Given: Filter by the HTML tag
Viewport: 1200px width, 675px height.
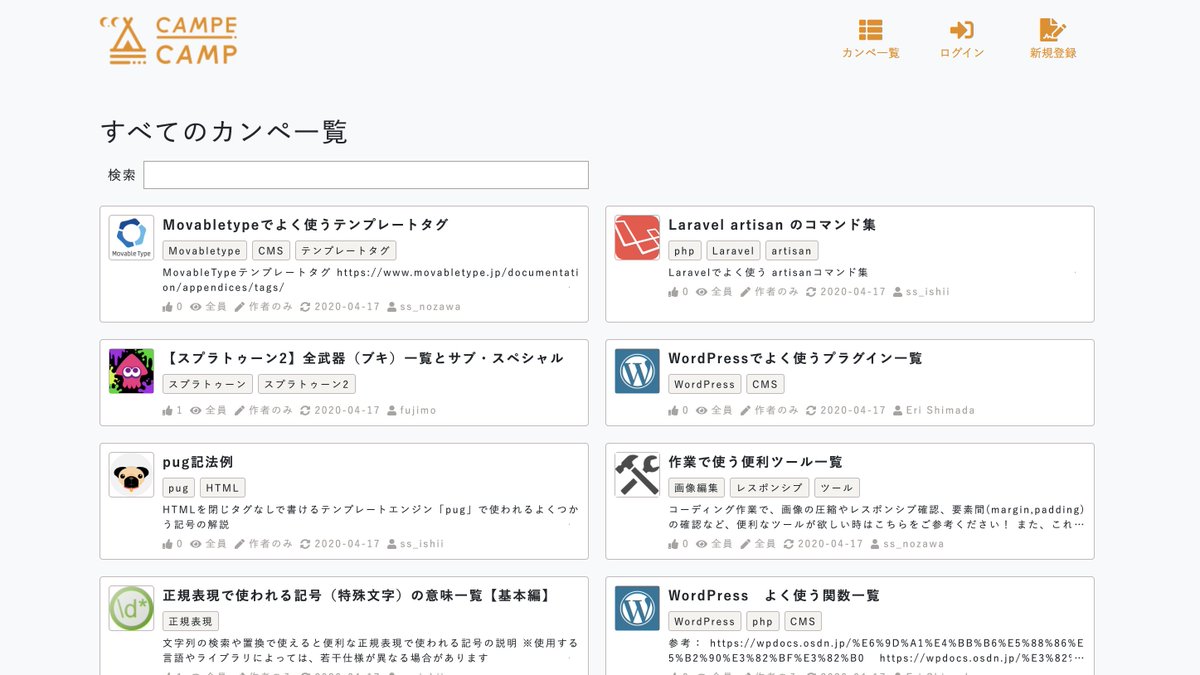Looking at the screenshot, I should tap(222, 488).
